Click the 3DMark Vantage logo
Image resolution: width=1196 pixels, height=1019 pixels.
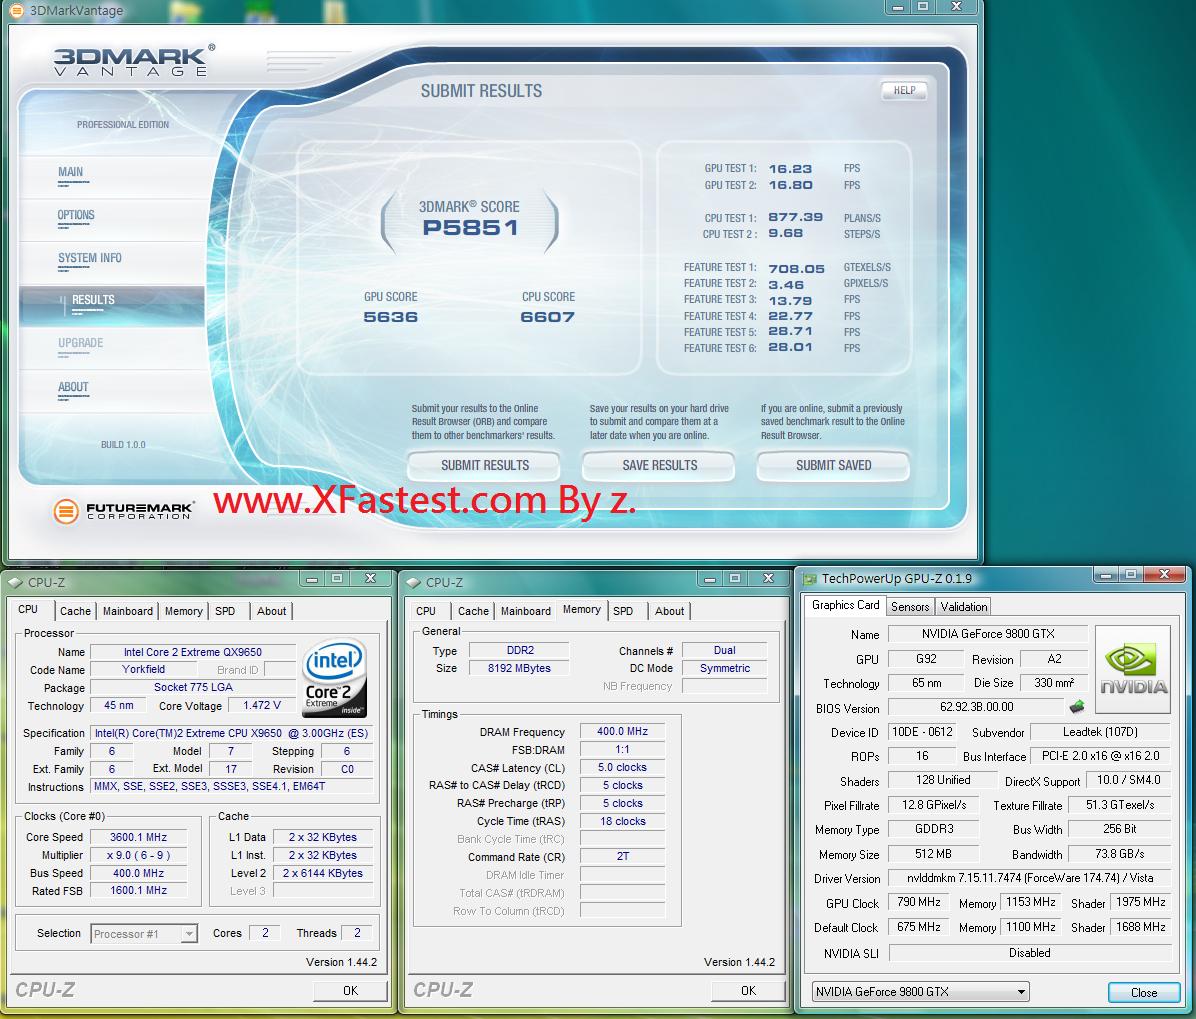[x=132, y=60]
